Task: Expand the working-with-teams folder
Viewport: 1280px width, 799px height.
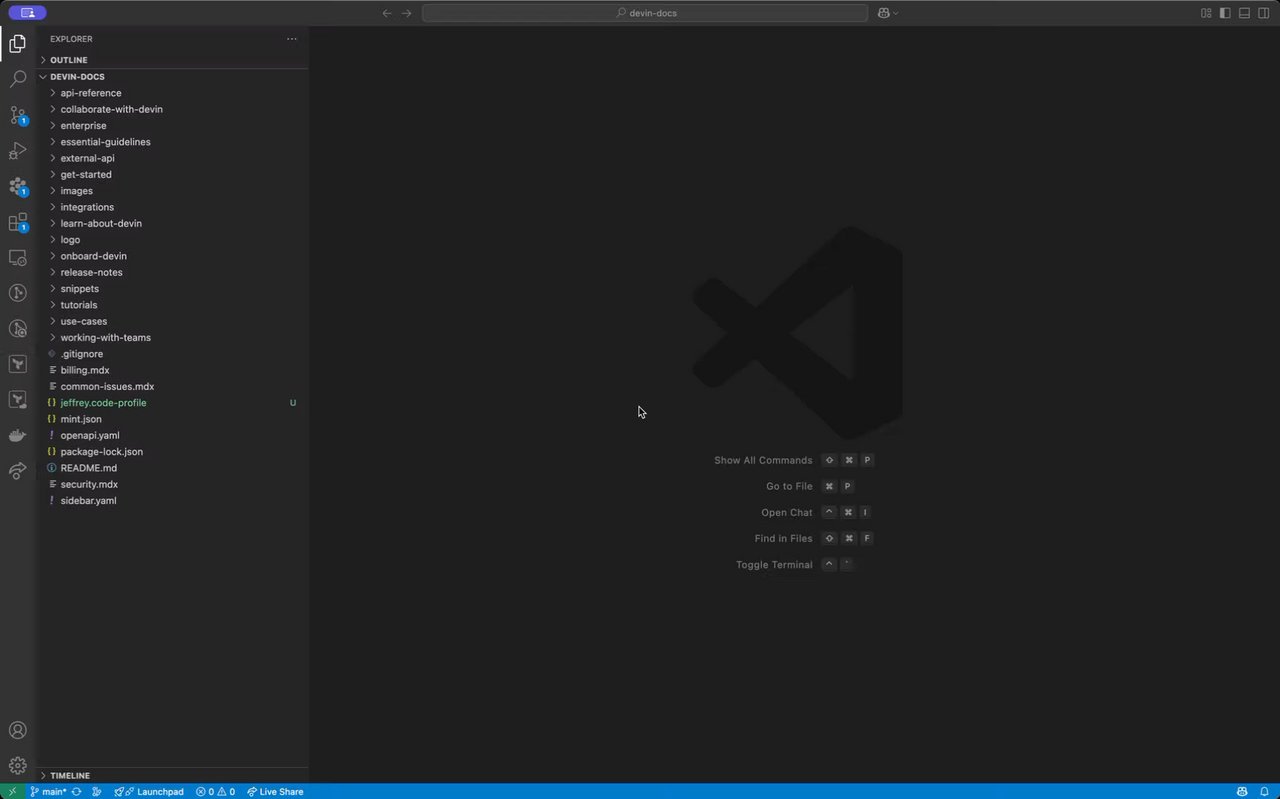Action: point(173,337)
